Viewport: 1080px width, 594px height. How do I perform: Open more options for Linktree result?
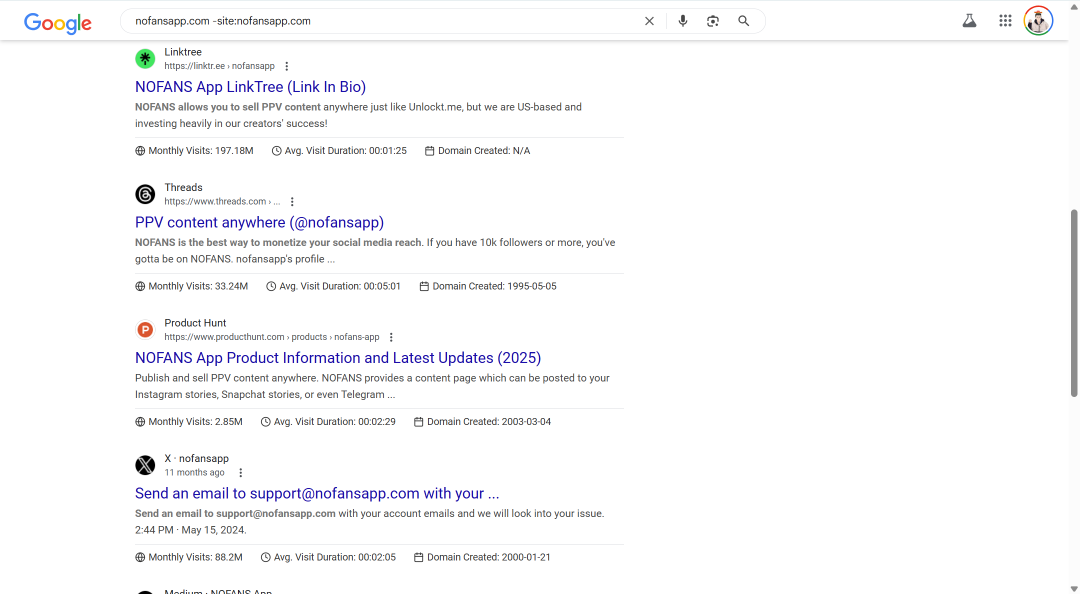tap(287, 66)
